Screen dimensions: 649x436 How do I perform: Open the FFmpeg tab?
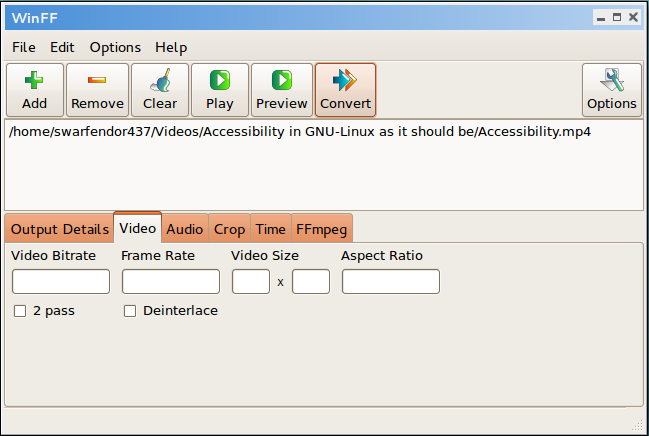pos(321,229)
